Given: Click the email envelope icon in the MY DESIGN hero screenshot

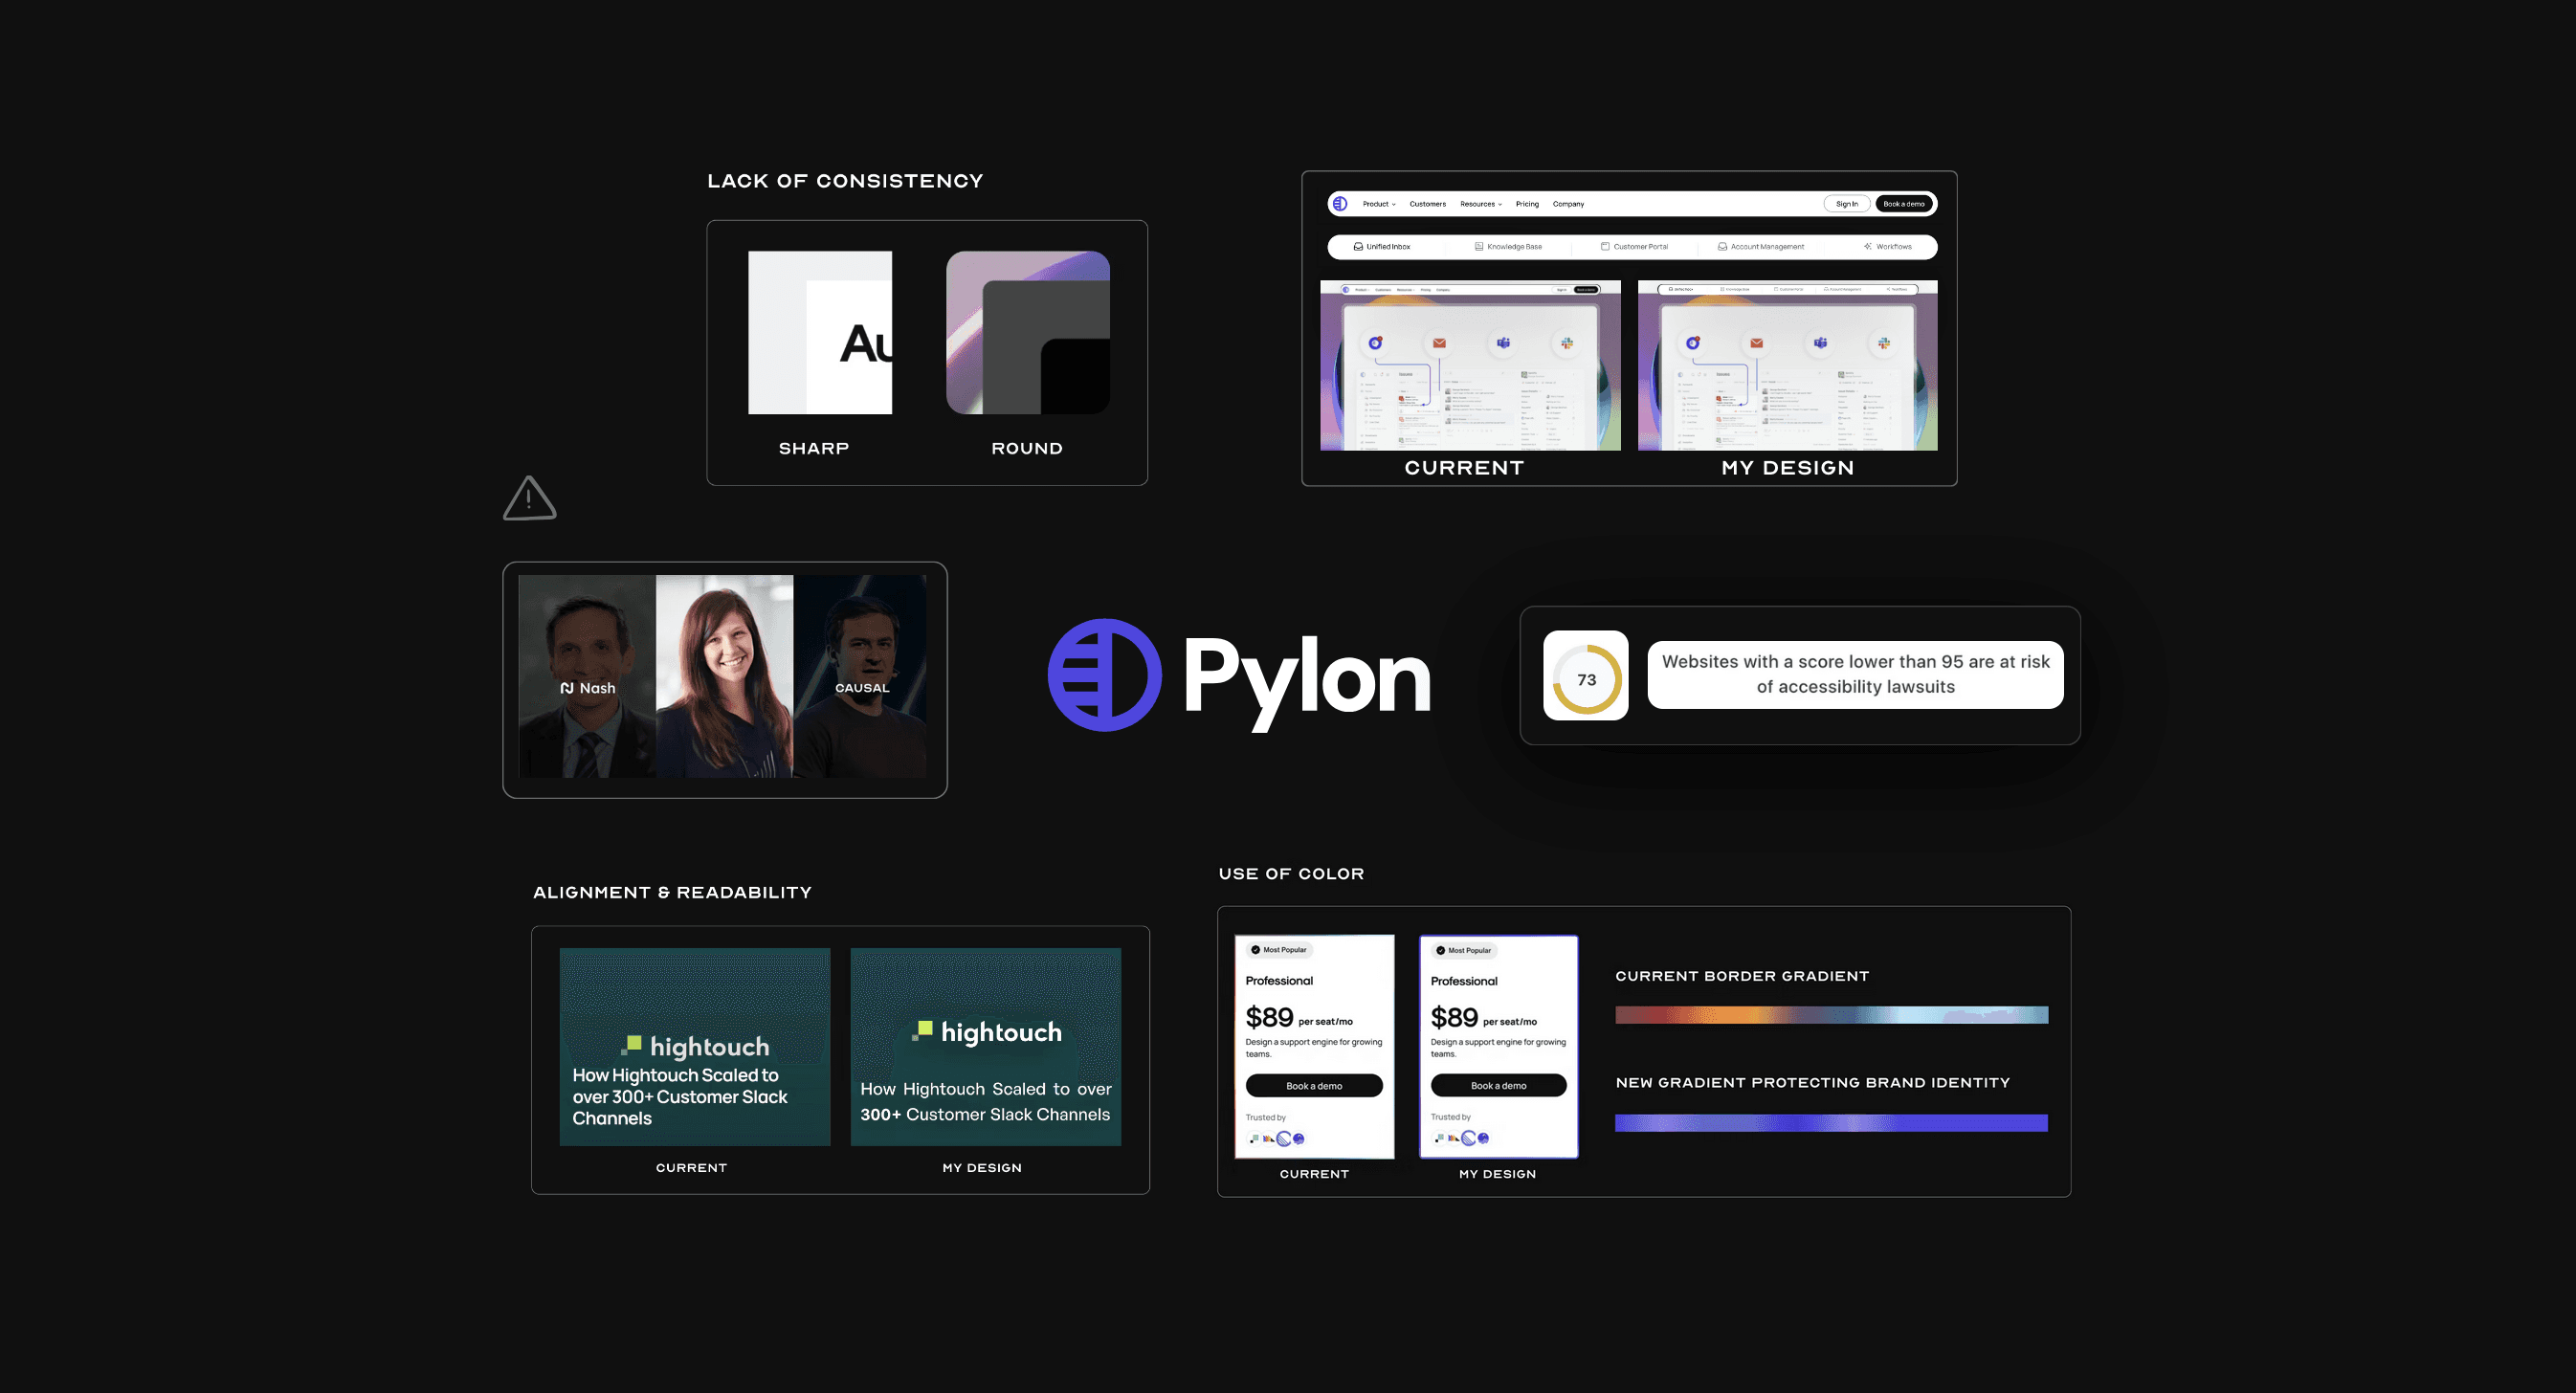Looking at the screenshot, I should pos(1757,343).
